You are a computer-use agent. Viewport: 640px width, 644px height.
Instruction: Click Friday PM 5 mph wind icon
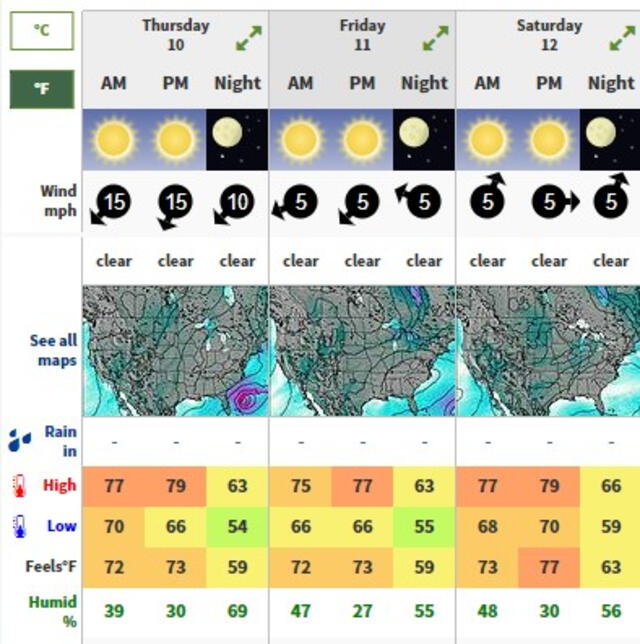359,204
